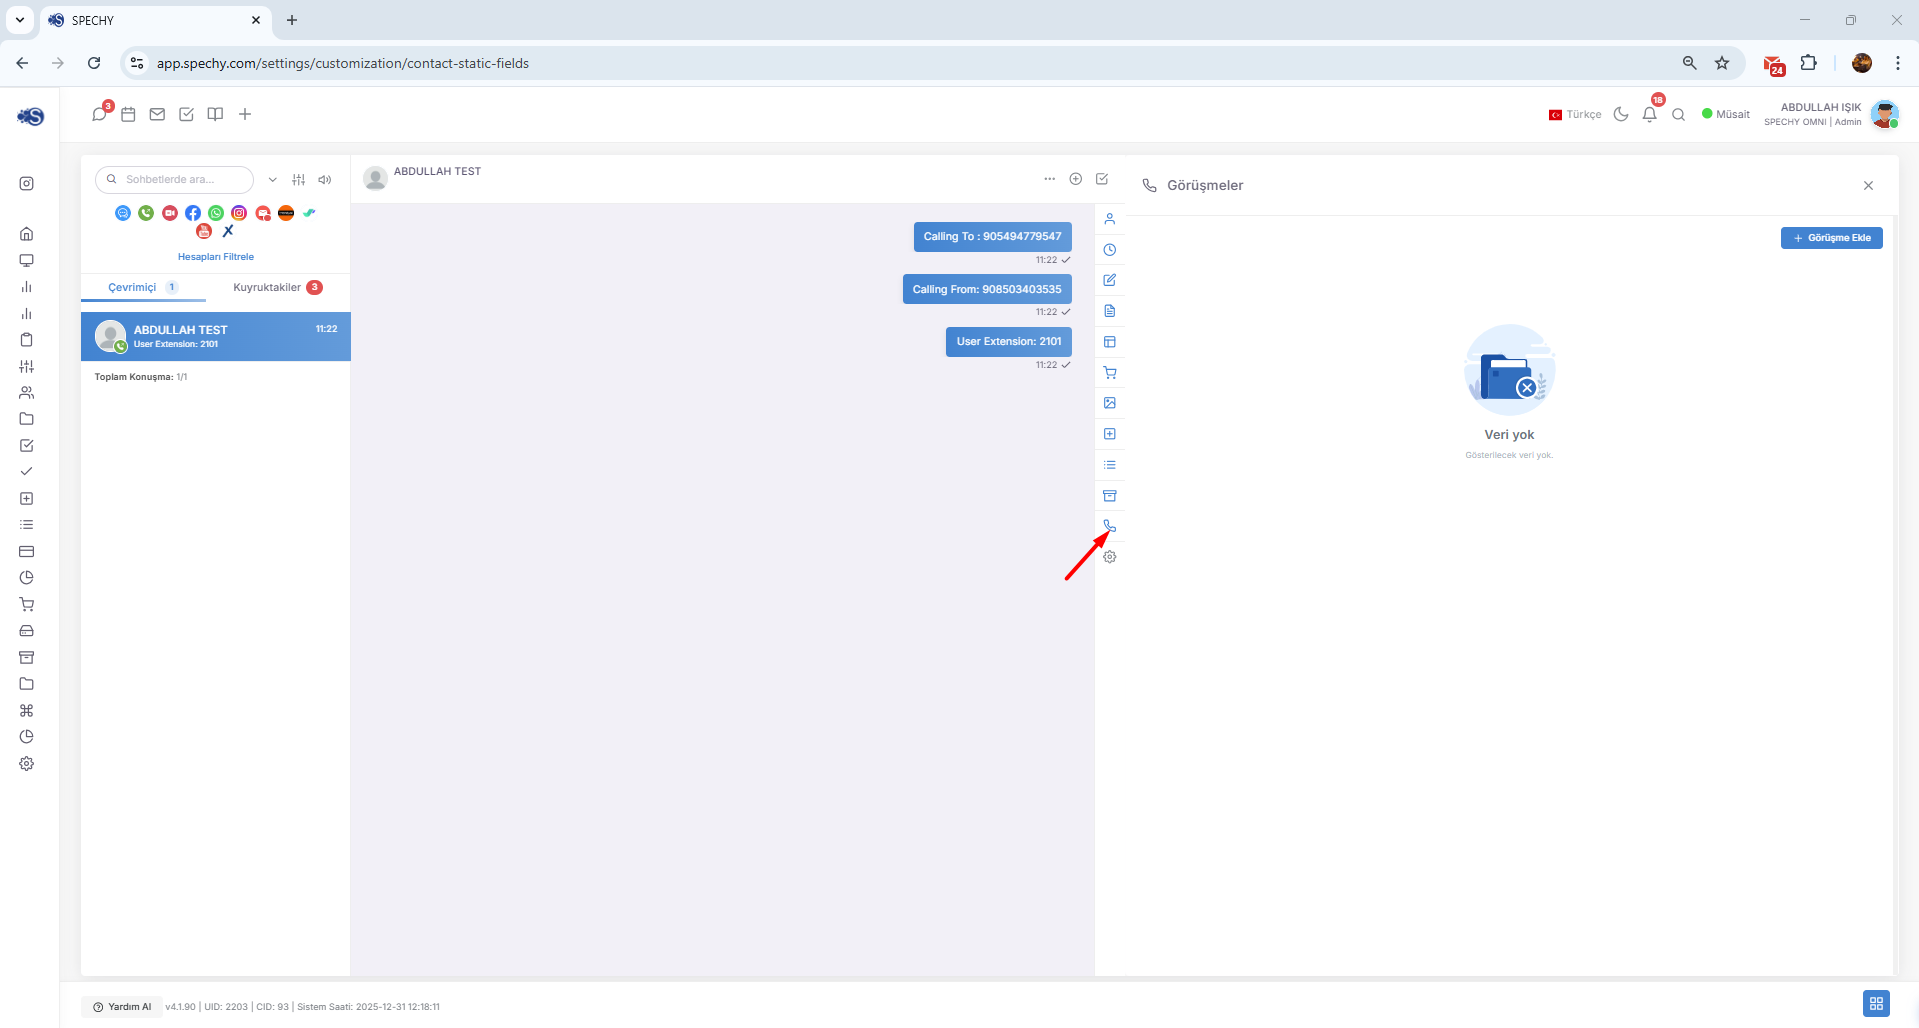Filter chats by YouTube channel
Image resolution: width=1919 pixels, height=1028 pixels.
tap(204, 231)
